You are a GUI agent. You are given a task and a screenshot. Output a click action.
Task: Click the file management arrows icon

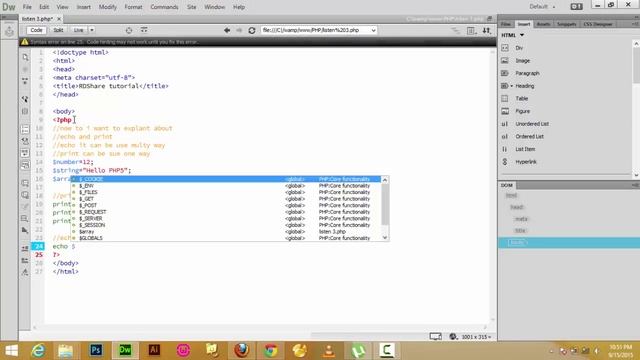coord(487,31)
